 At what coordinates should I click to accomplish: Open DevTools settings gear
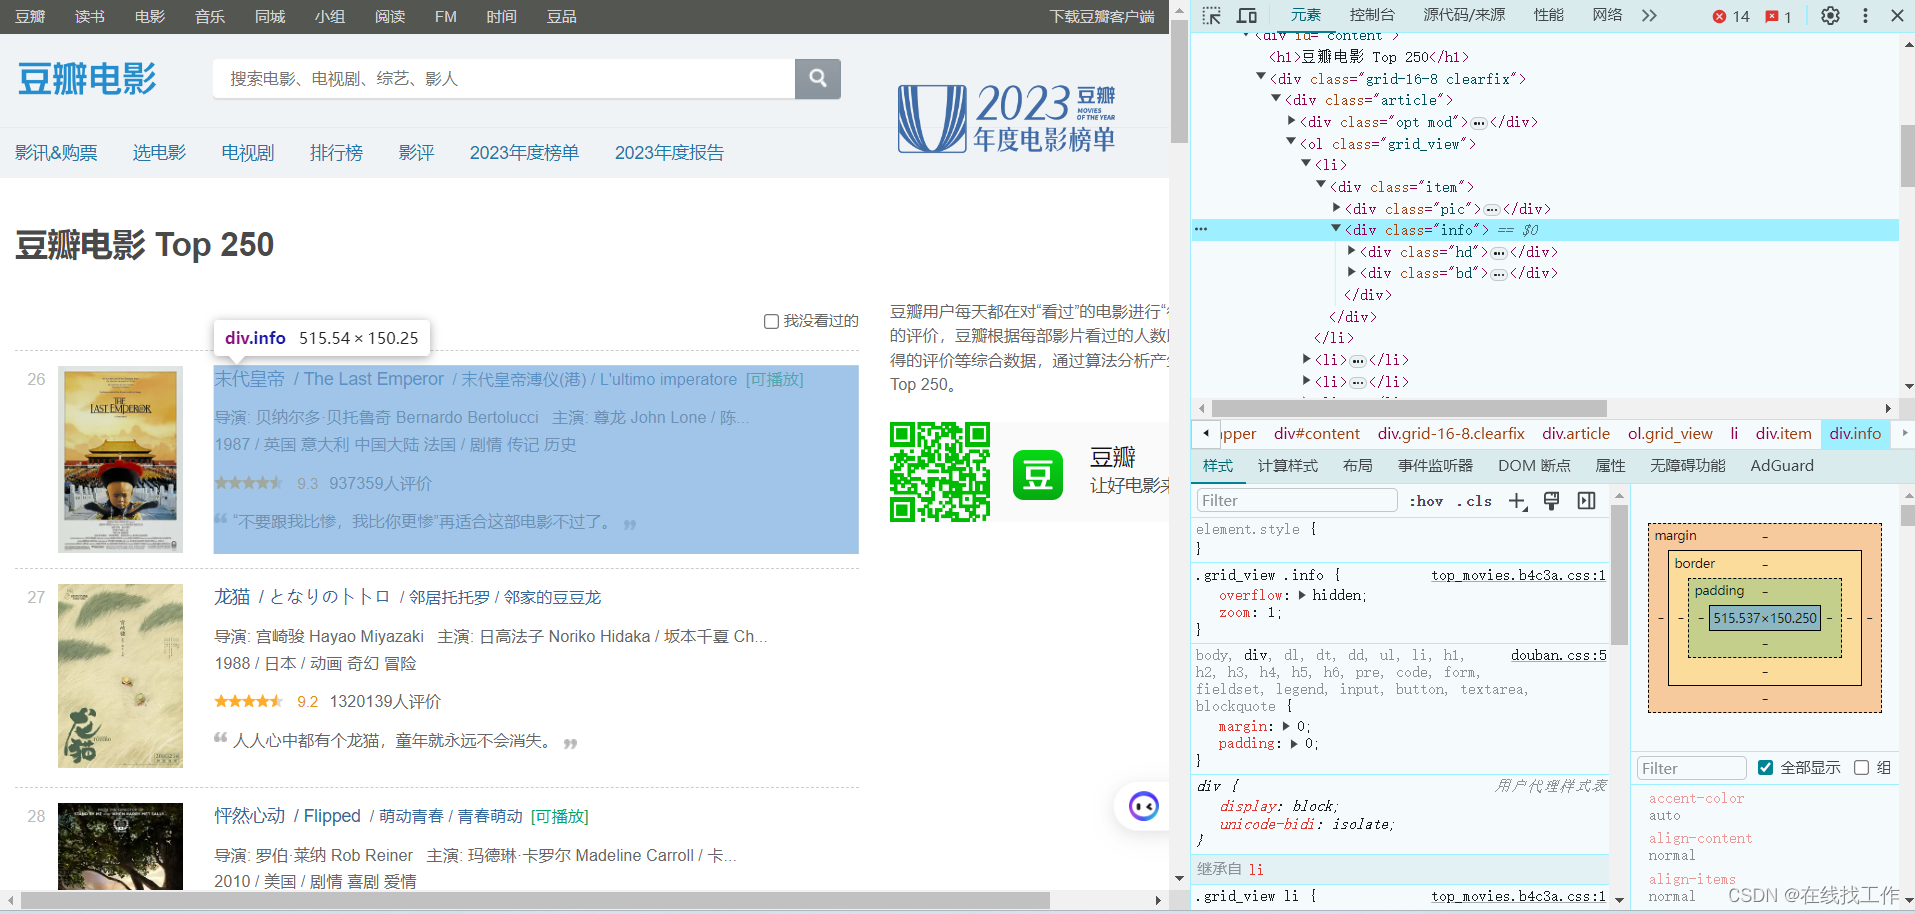click(1830, 16)
